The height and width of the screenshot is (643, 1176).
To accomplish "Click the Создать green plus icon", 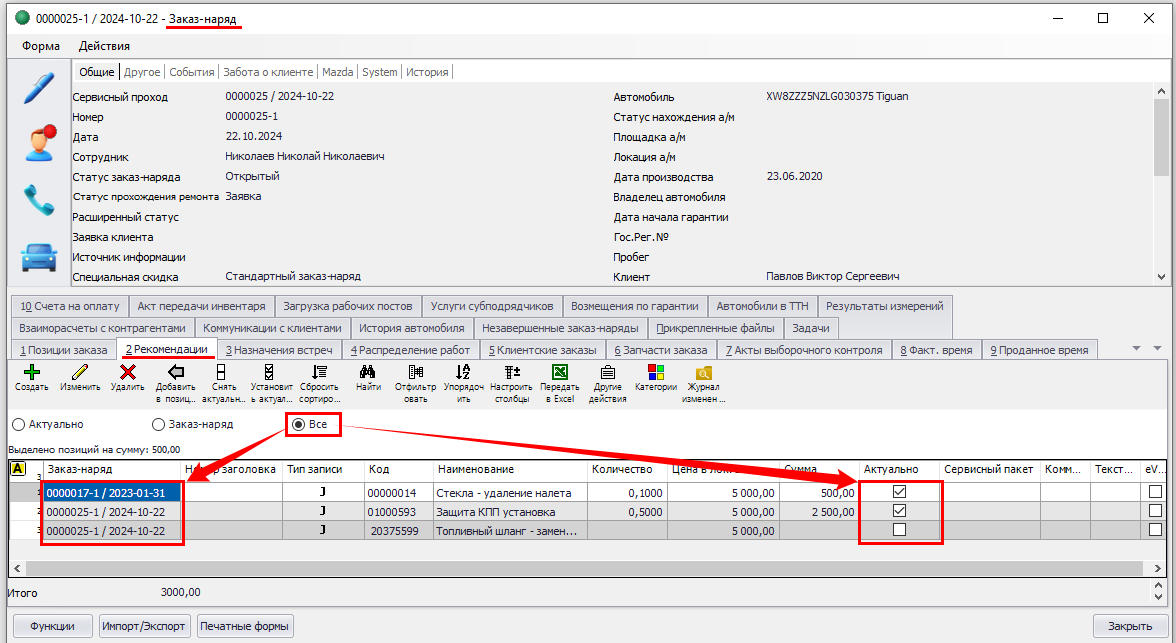I will click(32, 372).
